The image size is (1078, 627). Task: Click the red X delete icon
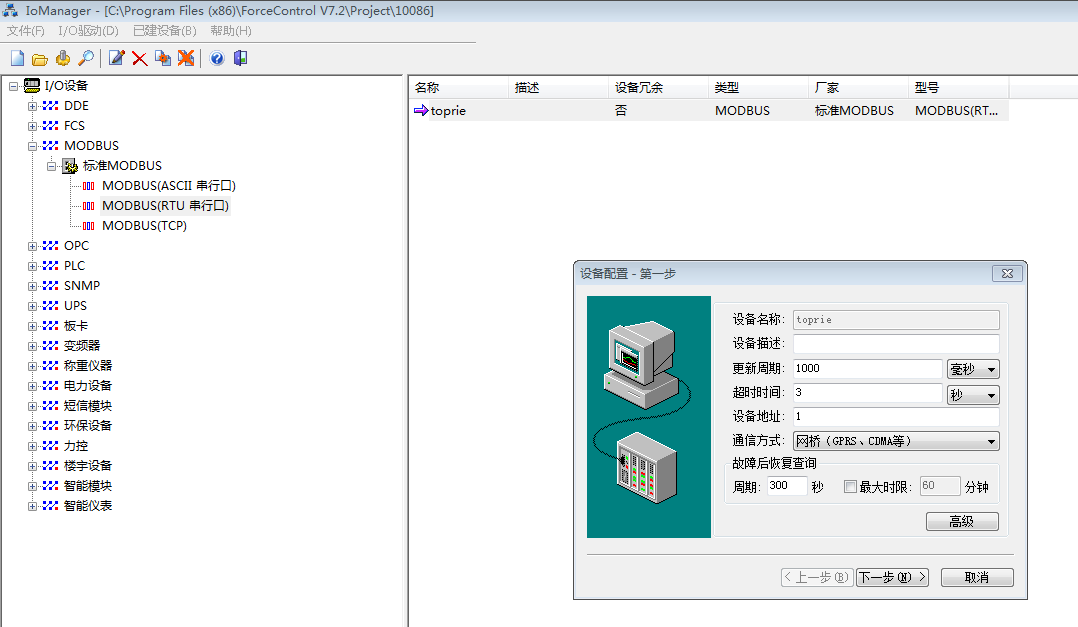tap(140, 59)
